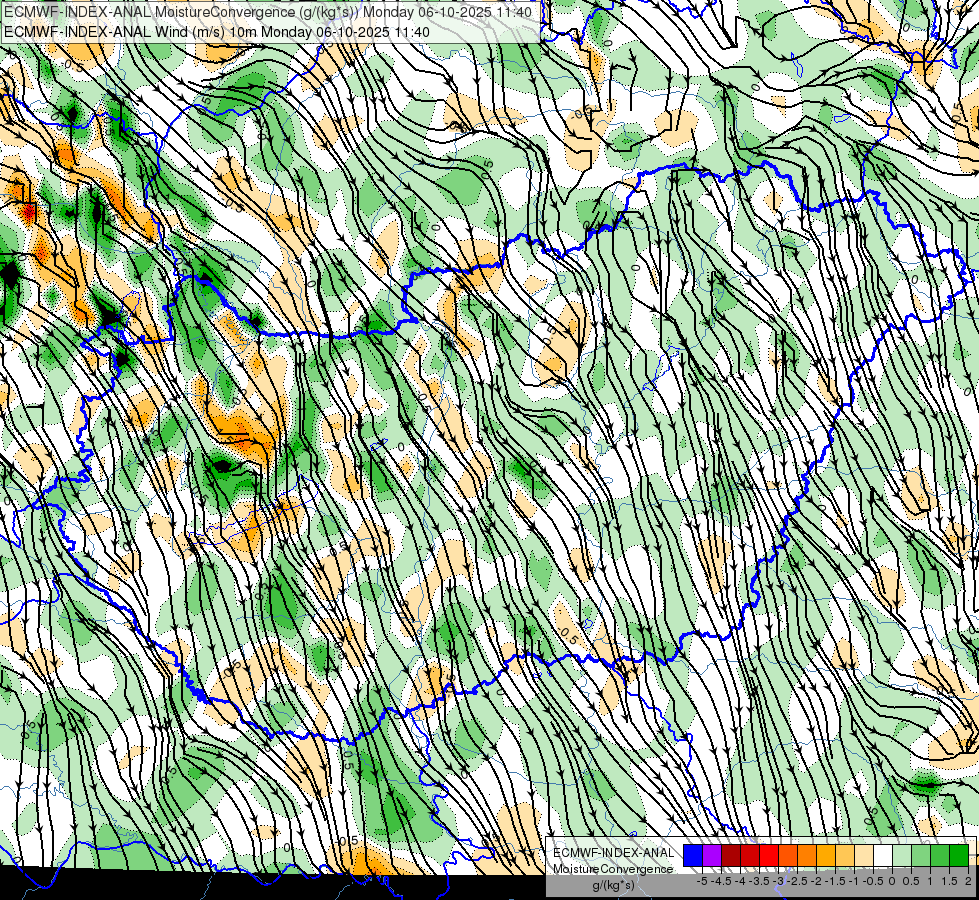The height and width of the screenshot is (900, 979).
Task: Click the palest green swatch between 0 and 0.5
Action: (902, 856)
